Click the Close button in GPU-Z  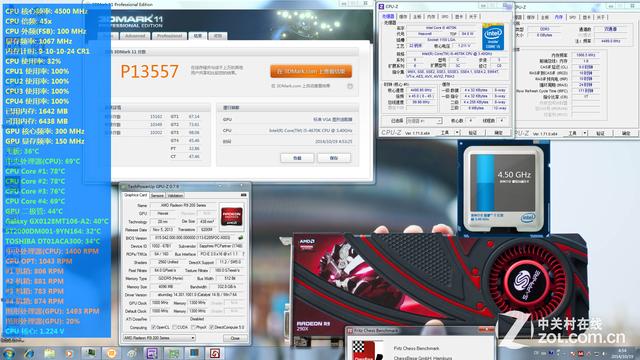(235, 338)
